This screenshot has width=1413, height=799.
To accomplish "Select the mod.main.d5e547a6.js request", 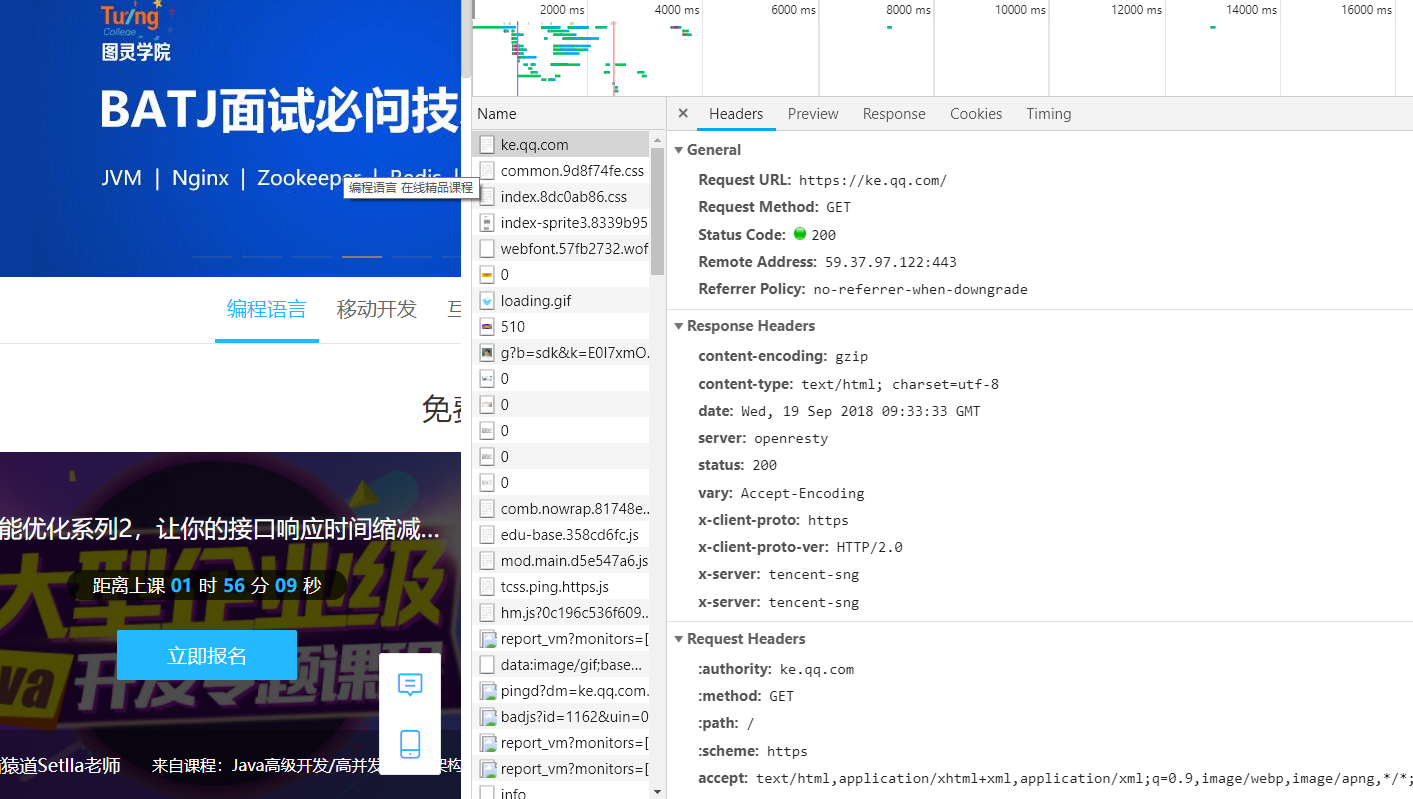I will (x=561, y=561).
